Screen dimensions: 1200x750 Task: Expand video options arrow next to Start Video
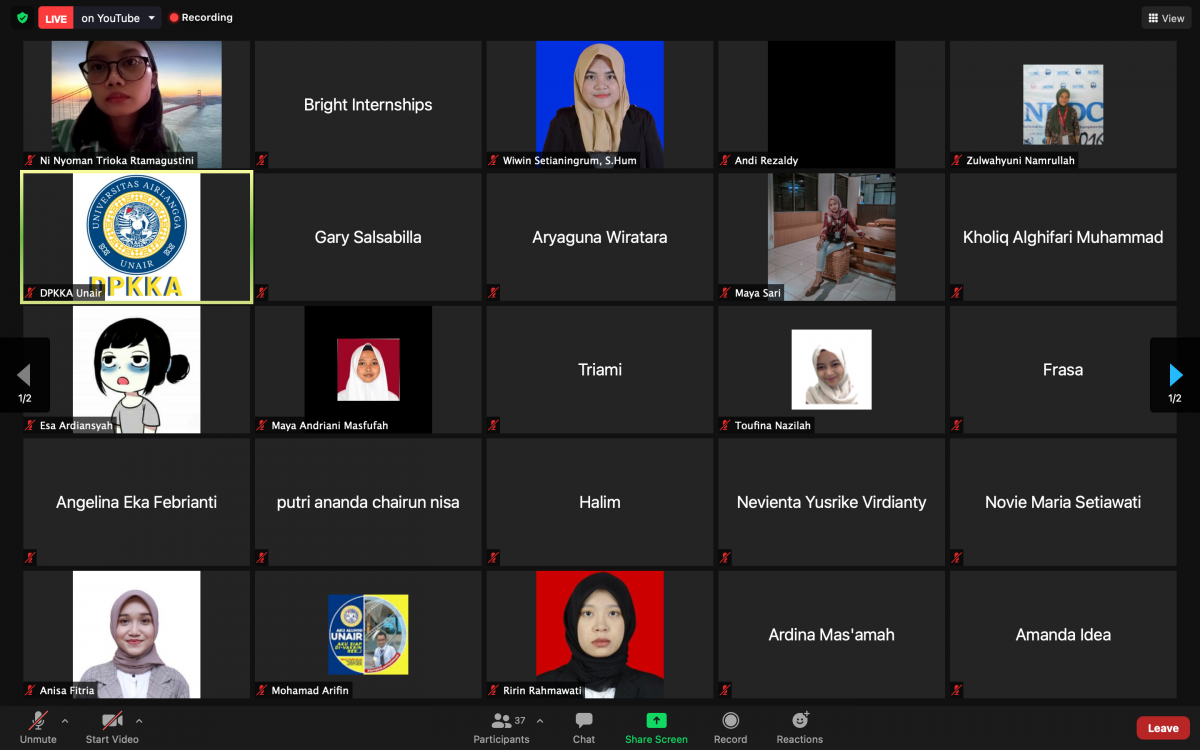coord(139,720)
